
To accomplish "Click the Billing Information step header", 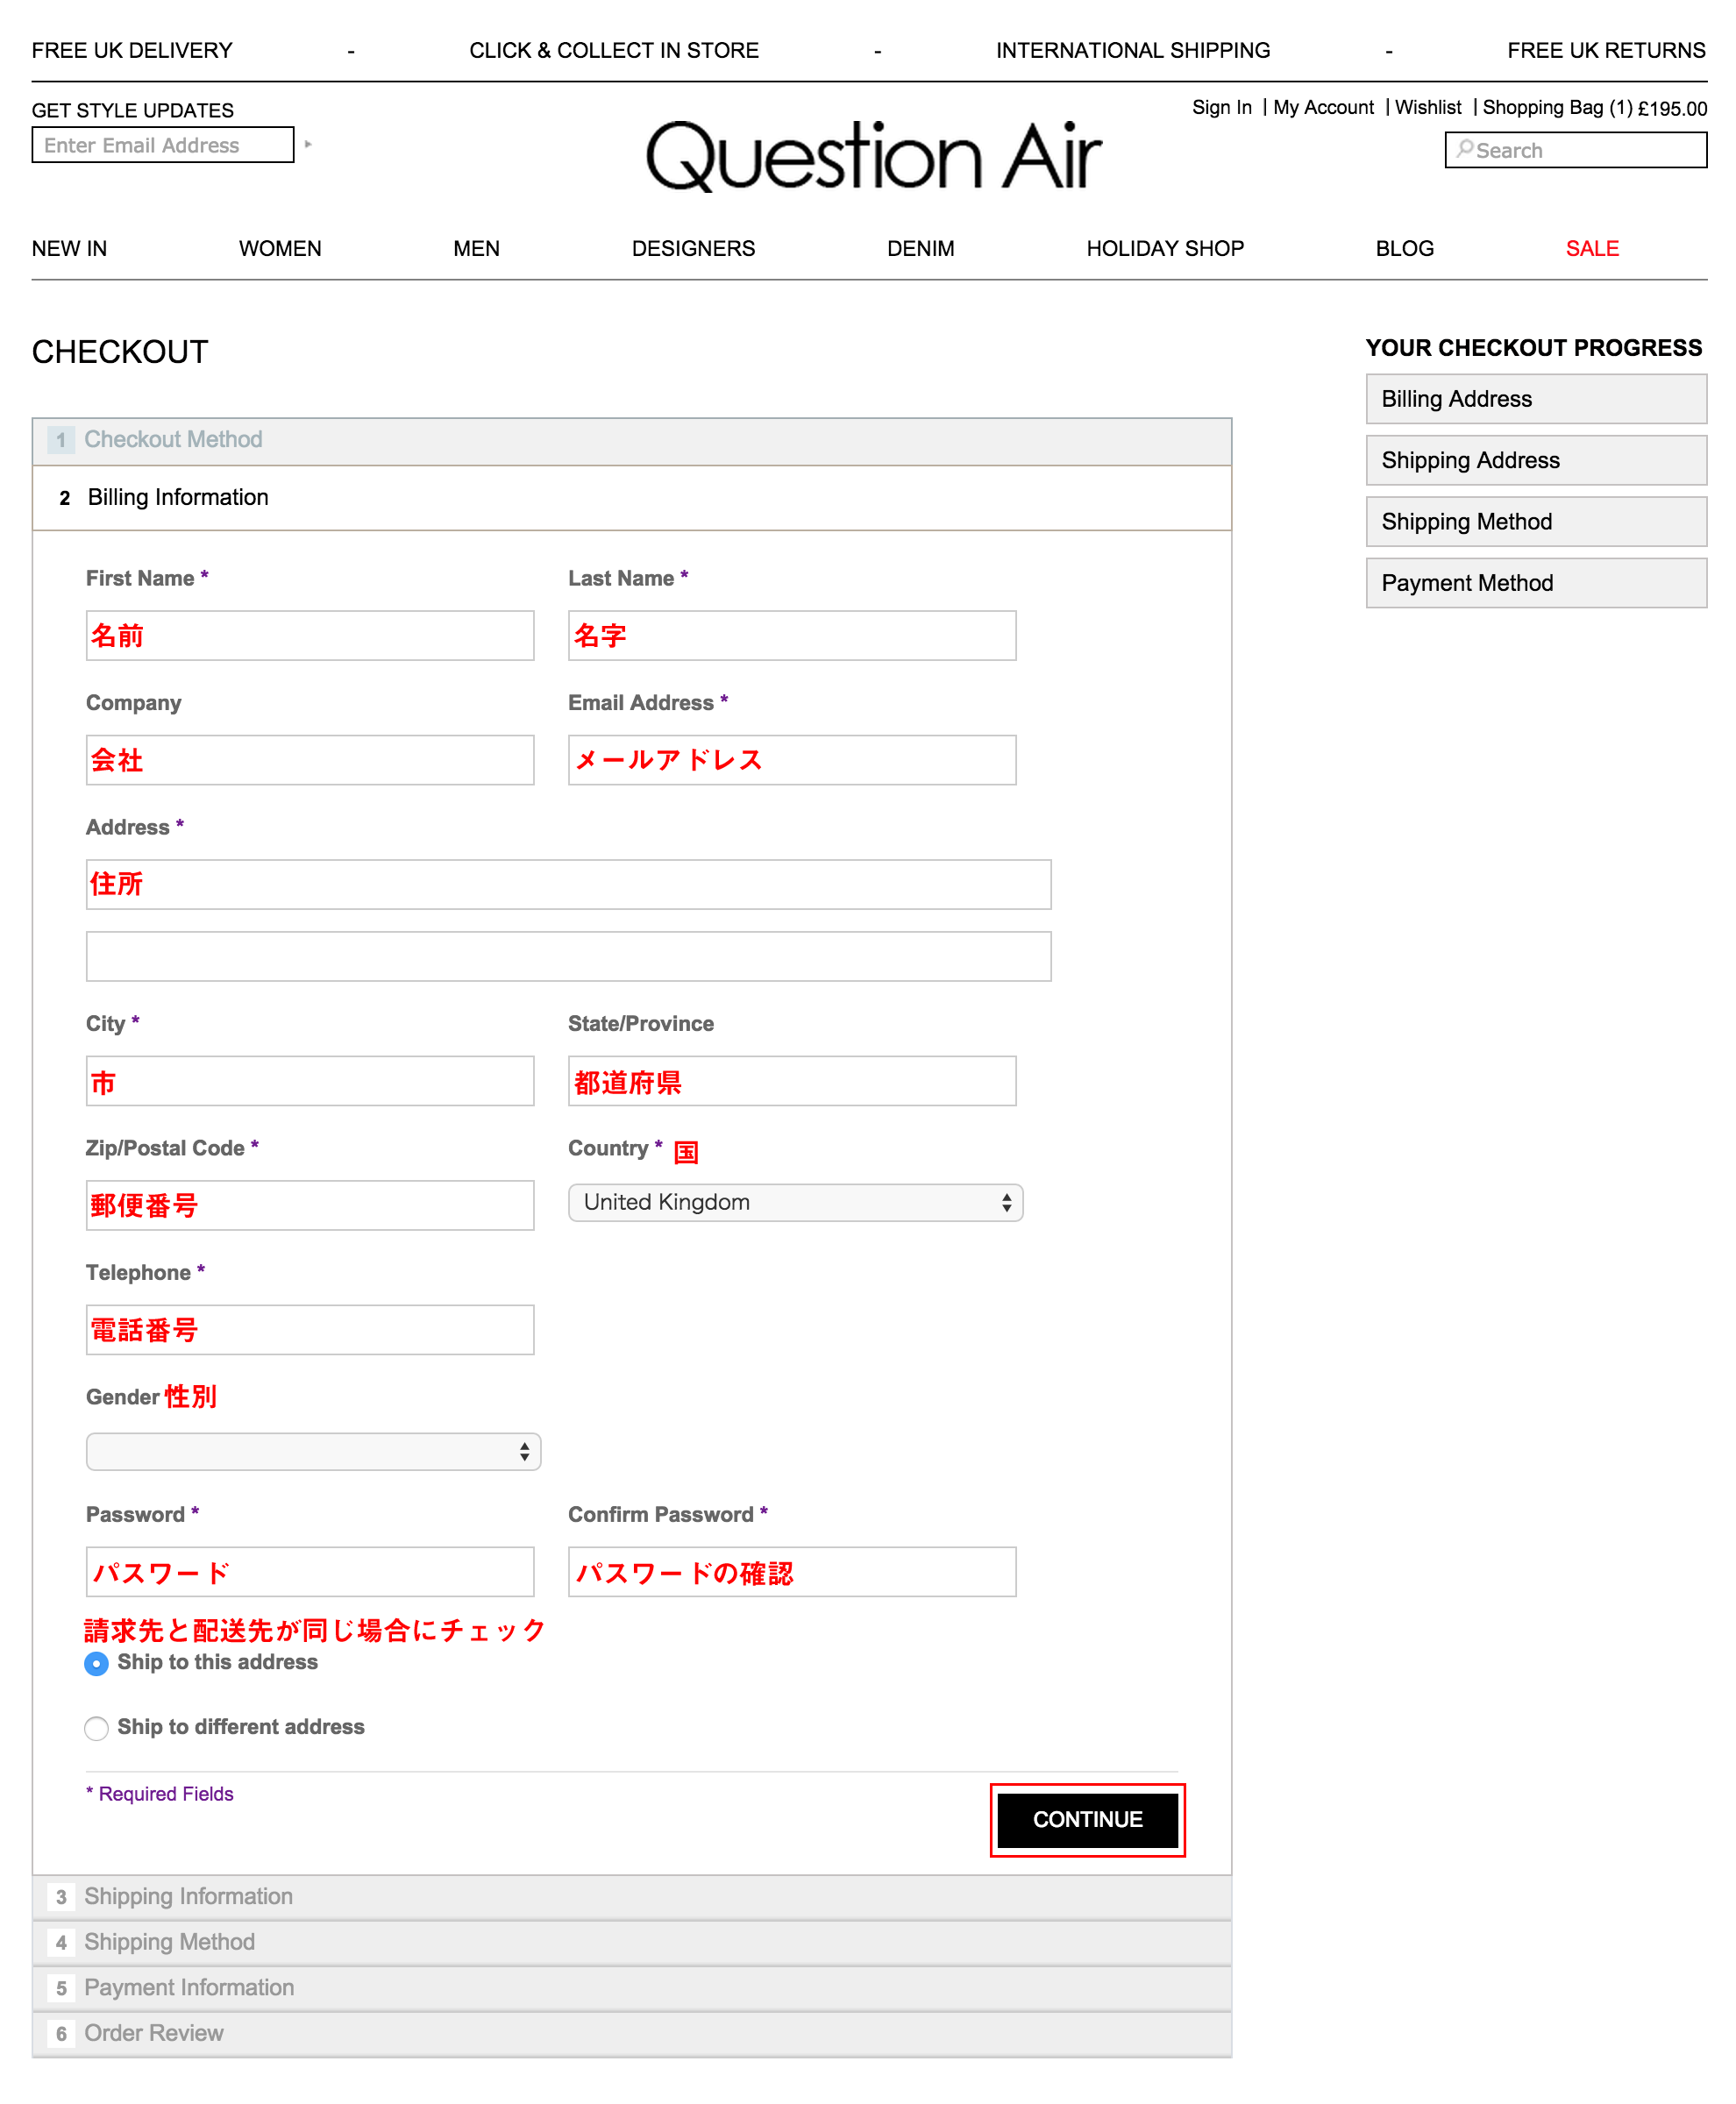I will coord(631,497).
